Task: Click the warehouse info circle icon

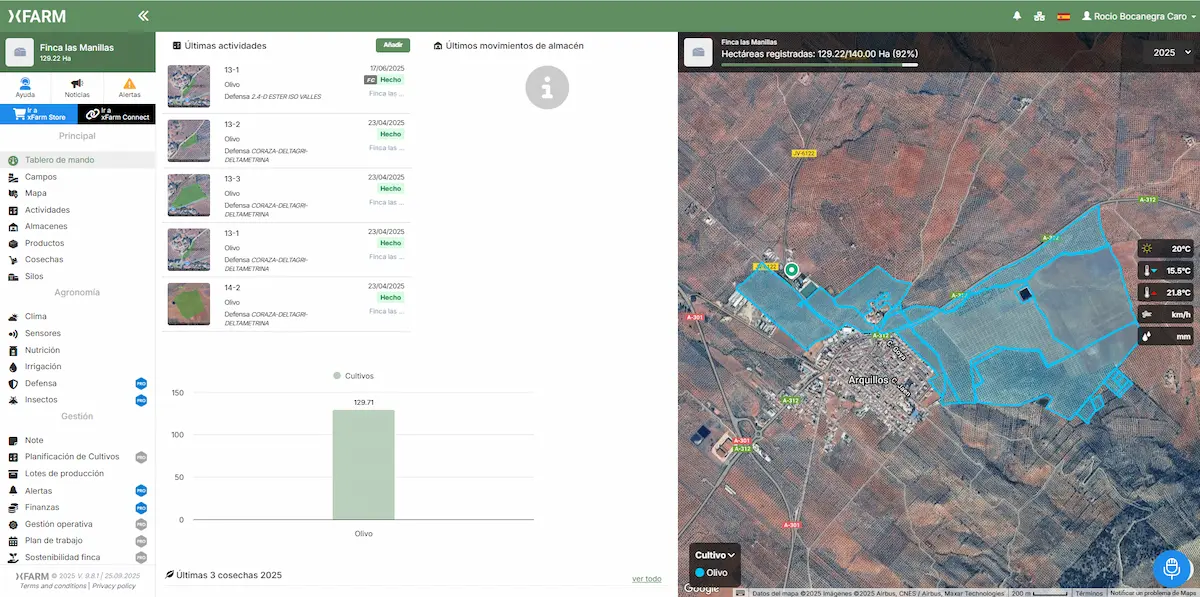Action: click(x=547, y=88)
